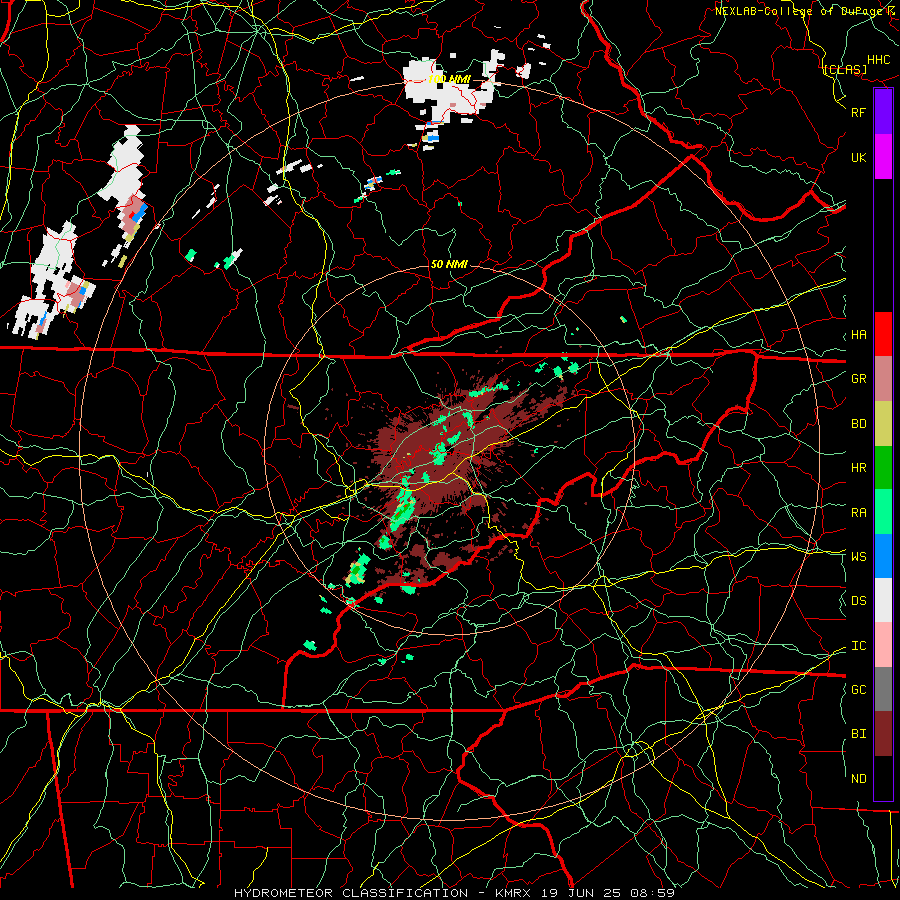Click the '50 NMI' range ring label
Image resolution: width=900 pixels, height=900 pixels.
click(x=449, y=264)
